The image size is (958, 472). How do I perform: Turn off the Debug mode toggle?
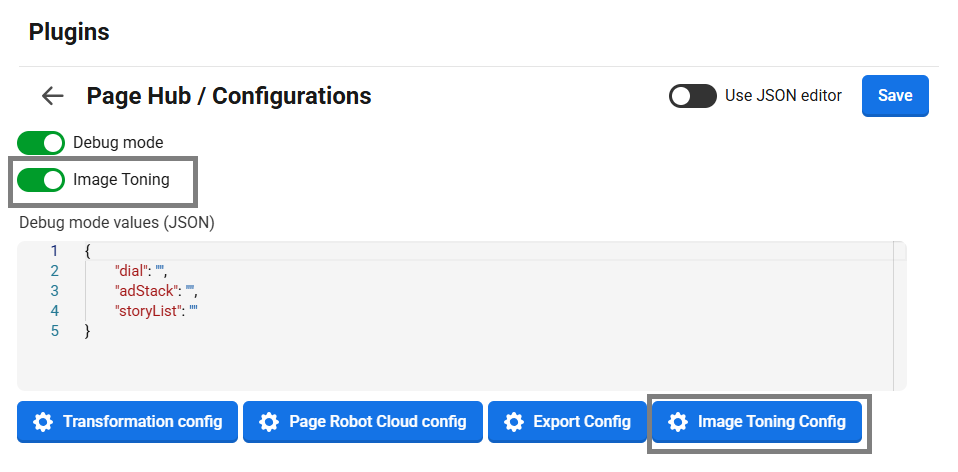point(41,143)
